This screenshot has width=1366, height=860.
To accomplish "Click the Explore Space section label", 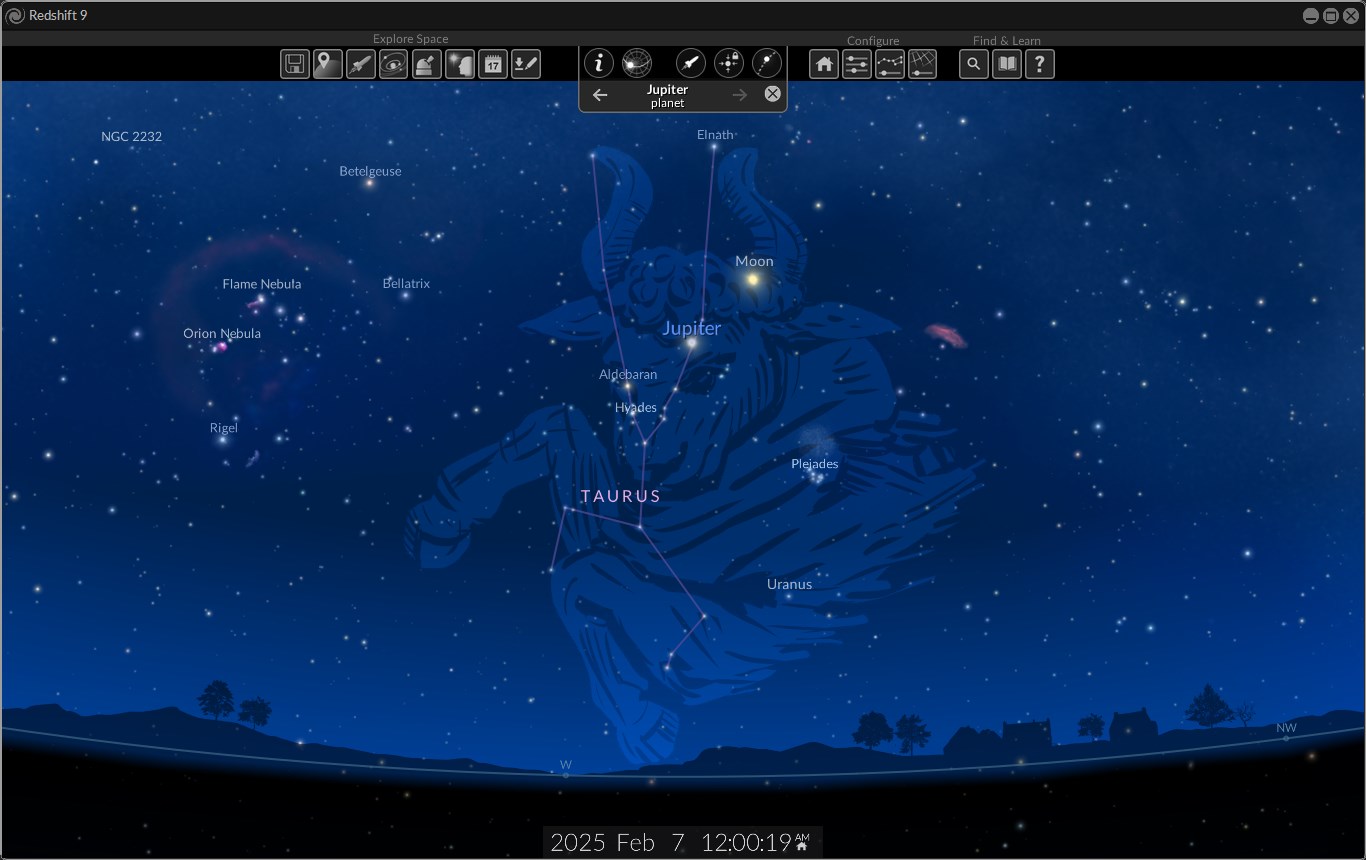I will click(410, 39).
